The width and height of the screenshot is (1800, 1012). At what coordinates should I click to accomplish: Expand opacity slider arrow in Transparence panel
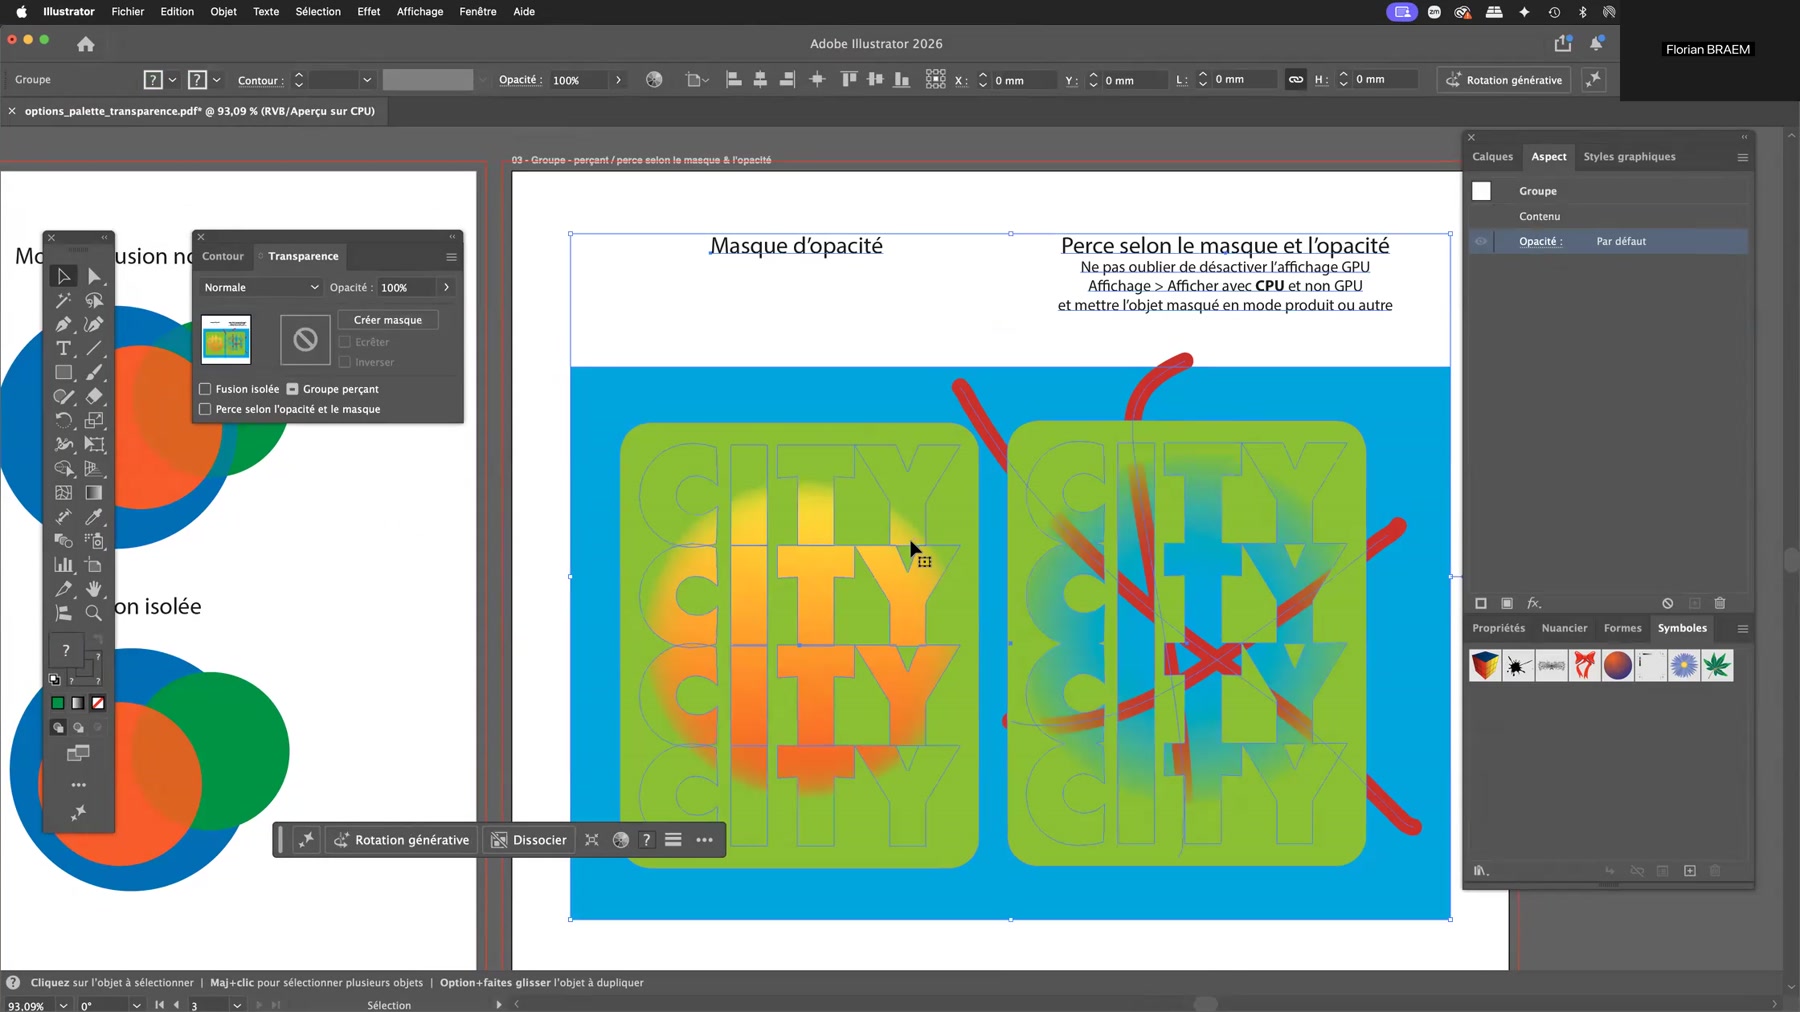446,287
